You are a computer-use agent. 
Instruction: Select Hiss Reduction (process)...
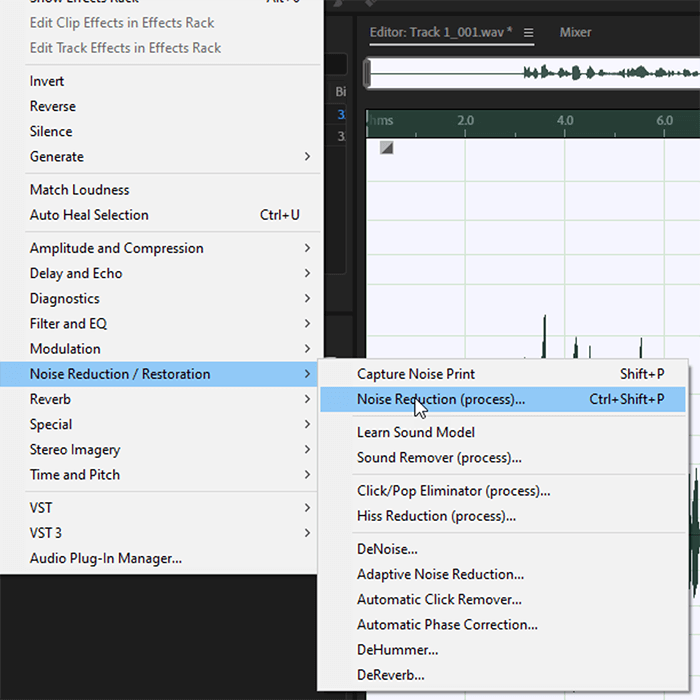[436, 516]
